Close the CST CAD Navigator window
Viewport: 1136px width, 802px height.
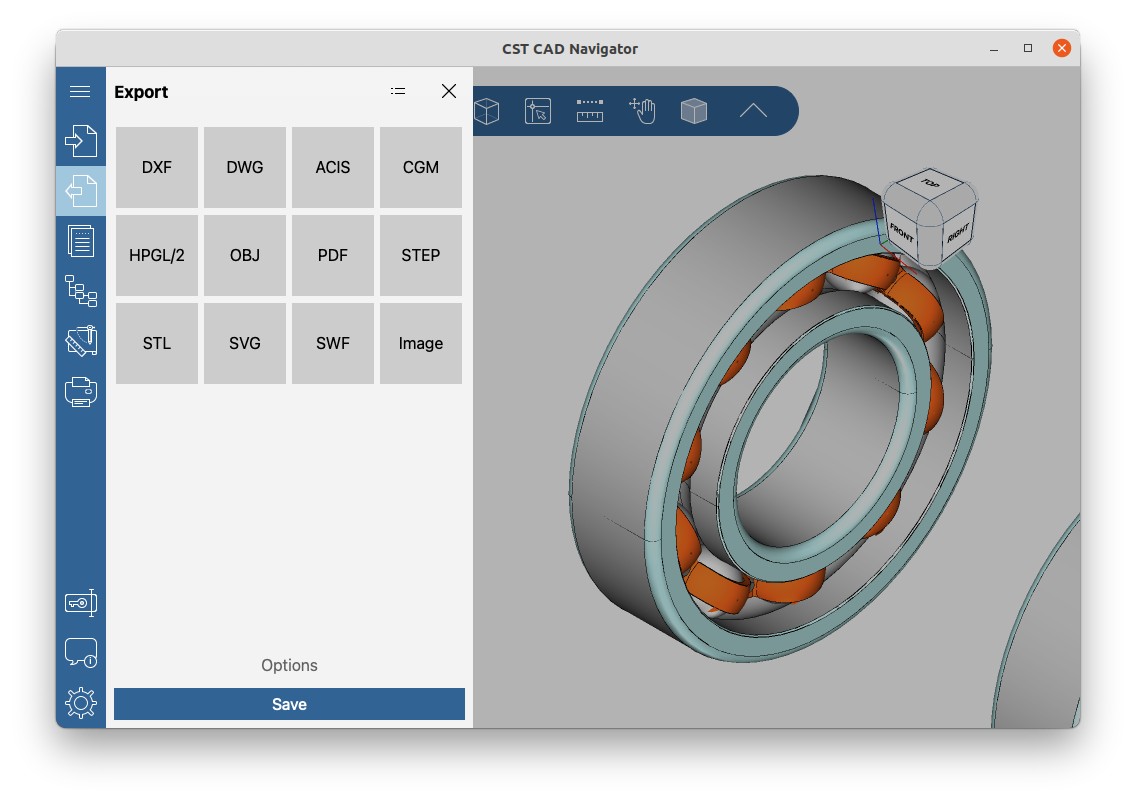1061,48
